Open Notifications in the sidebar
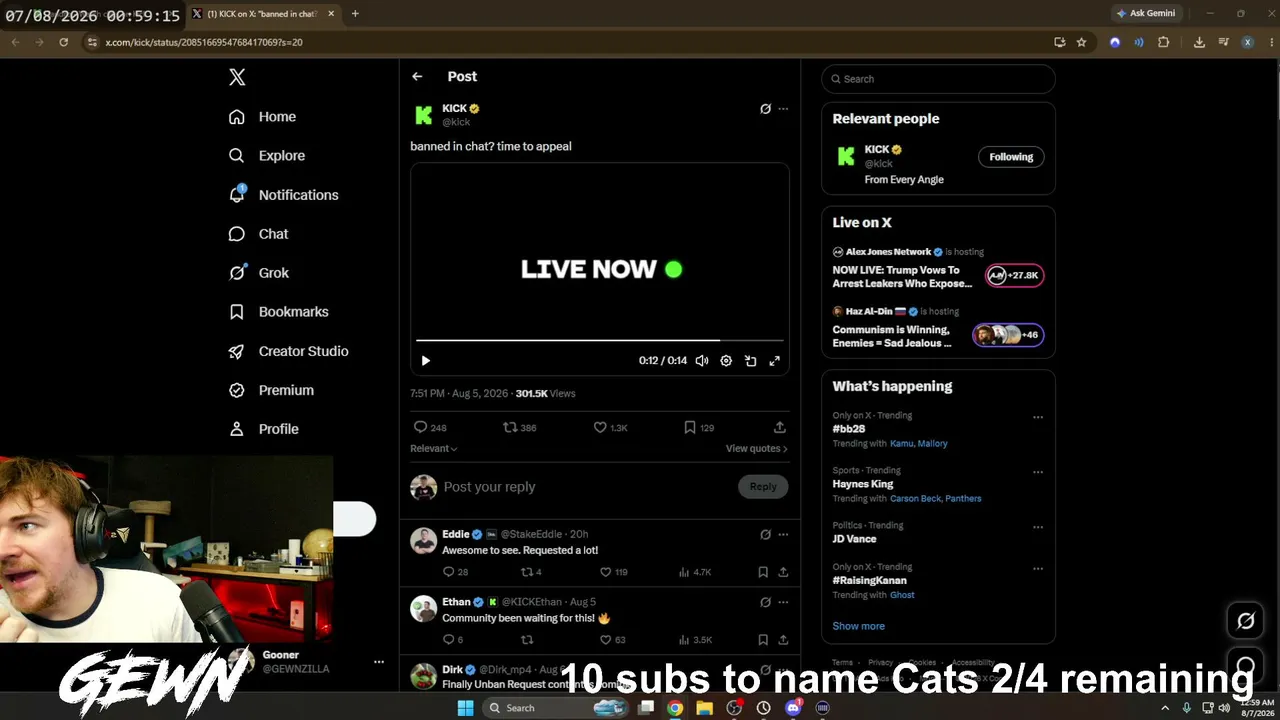Screen dimensions: 1280x720 coord(283,195)
